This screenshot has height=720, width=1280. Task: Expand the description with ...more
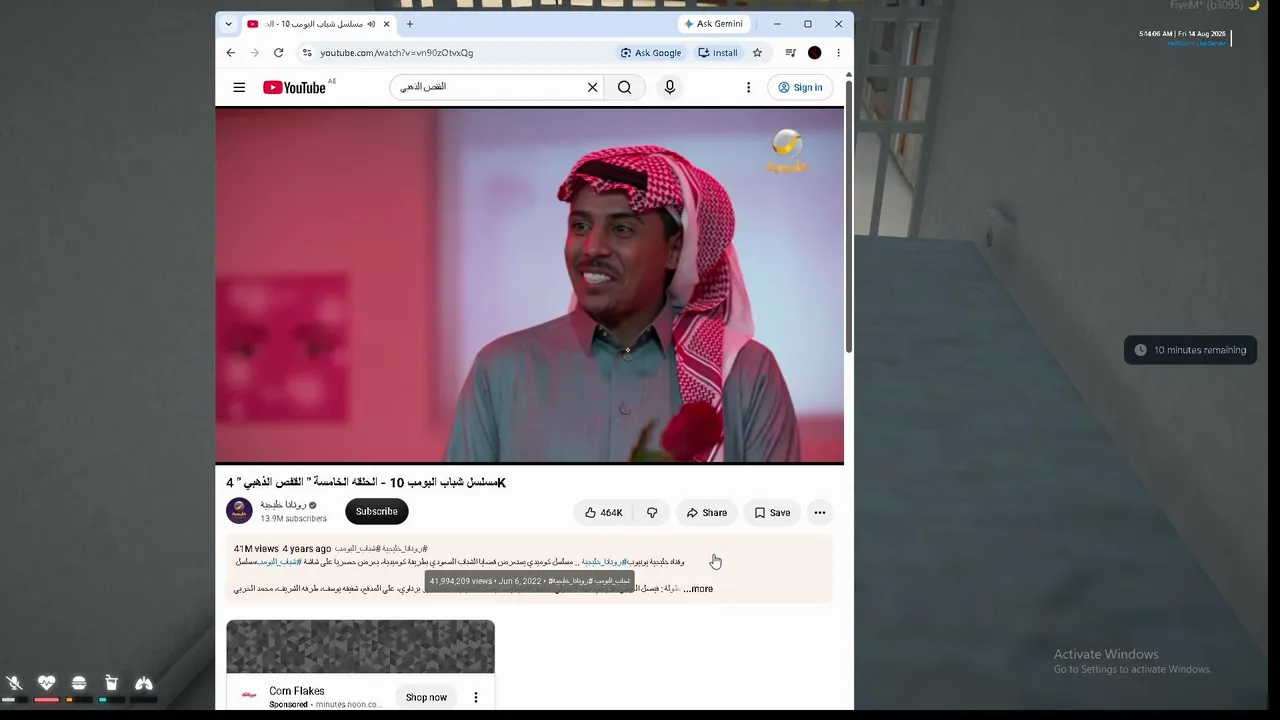pos(698,589)
